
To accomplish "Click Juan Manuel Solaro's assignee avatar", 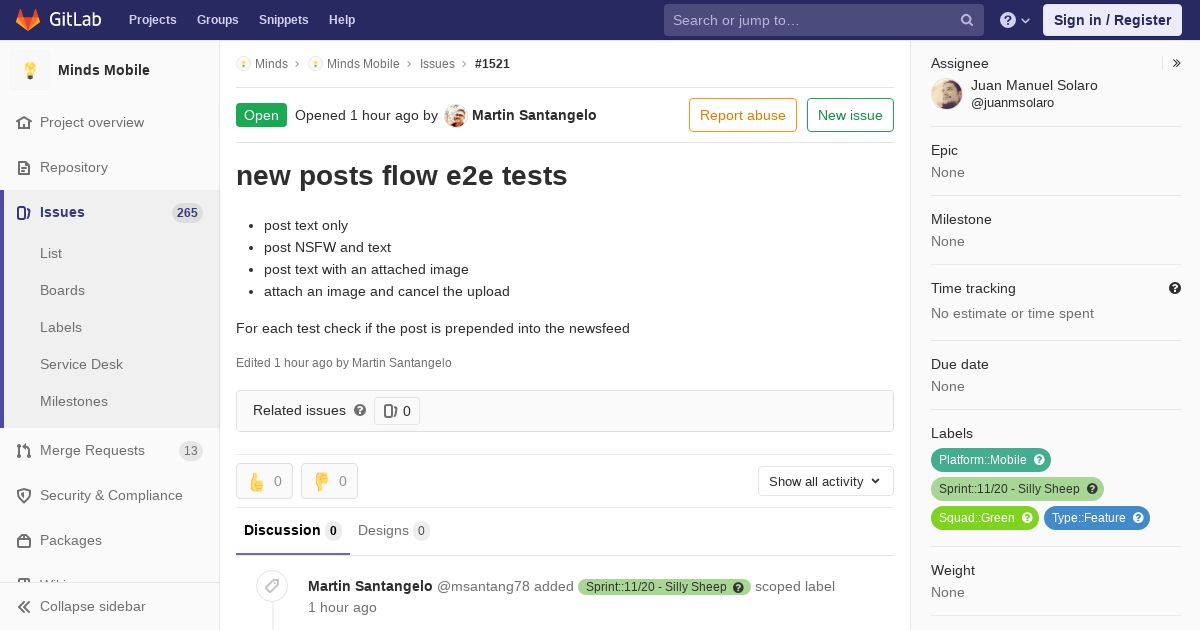I will [947, 94].
